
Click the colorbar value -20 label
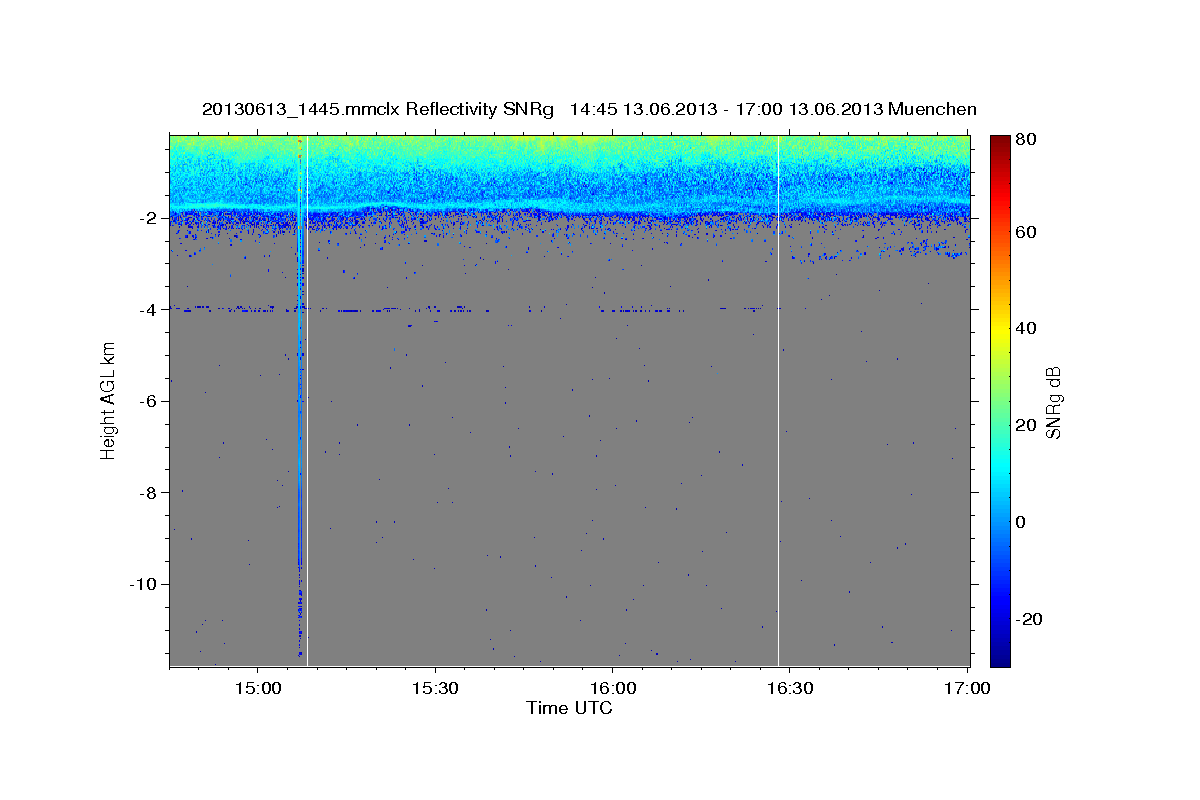click(x=1029, y=620)
